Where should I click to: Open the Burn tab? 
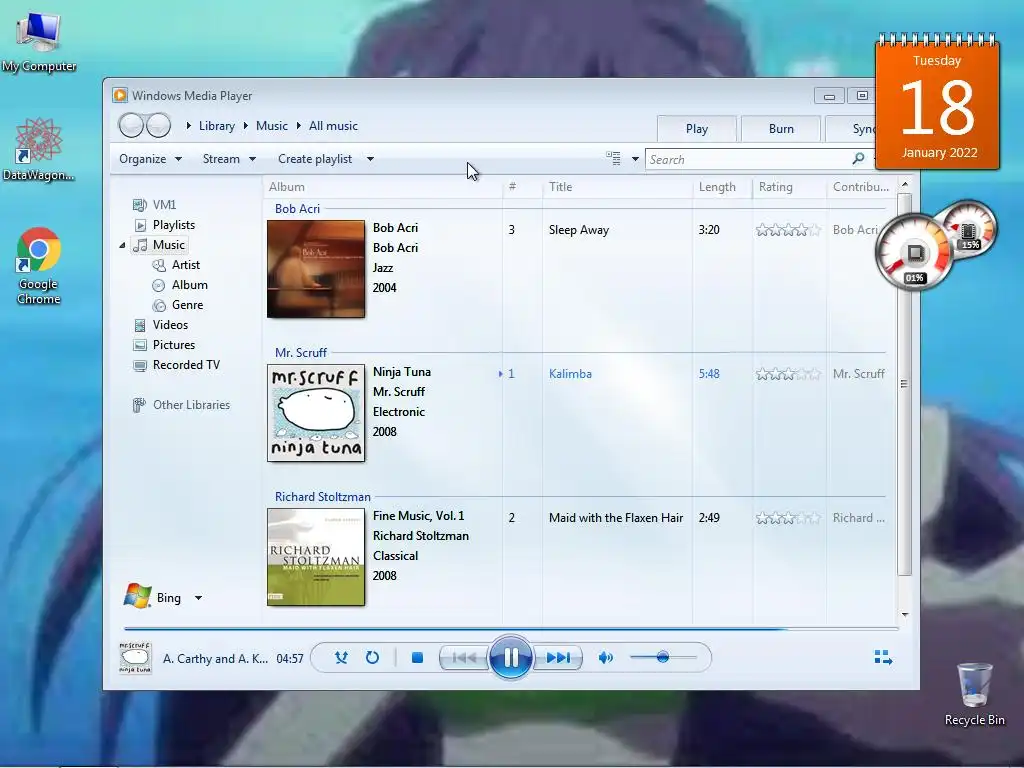[781, 129]
